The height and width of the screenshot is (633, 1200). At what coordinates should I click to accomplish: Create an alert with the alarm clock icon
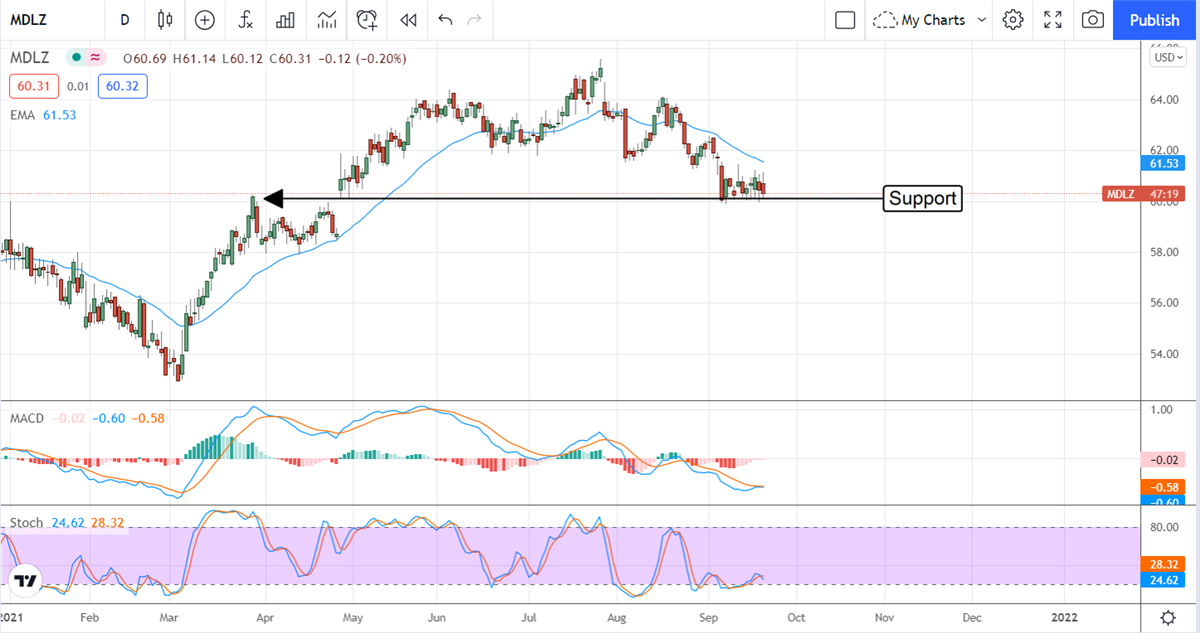coord(367,19)
